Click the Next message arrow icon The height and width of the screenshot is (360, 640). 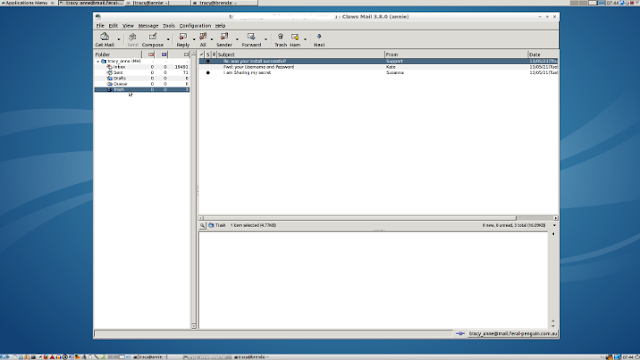pos(319,37)
